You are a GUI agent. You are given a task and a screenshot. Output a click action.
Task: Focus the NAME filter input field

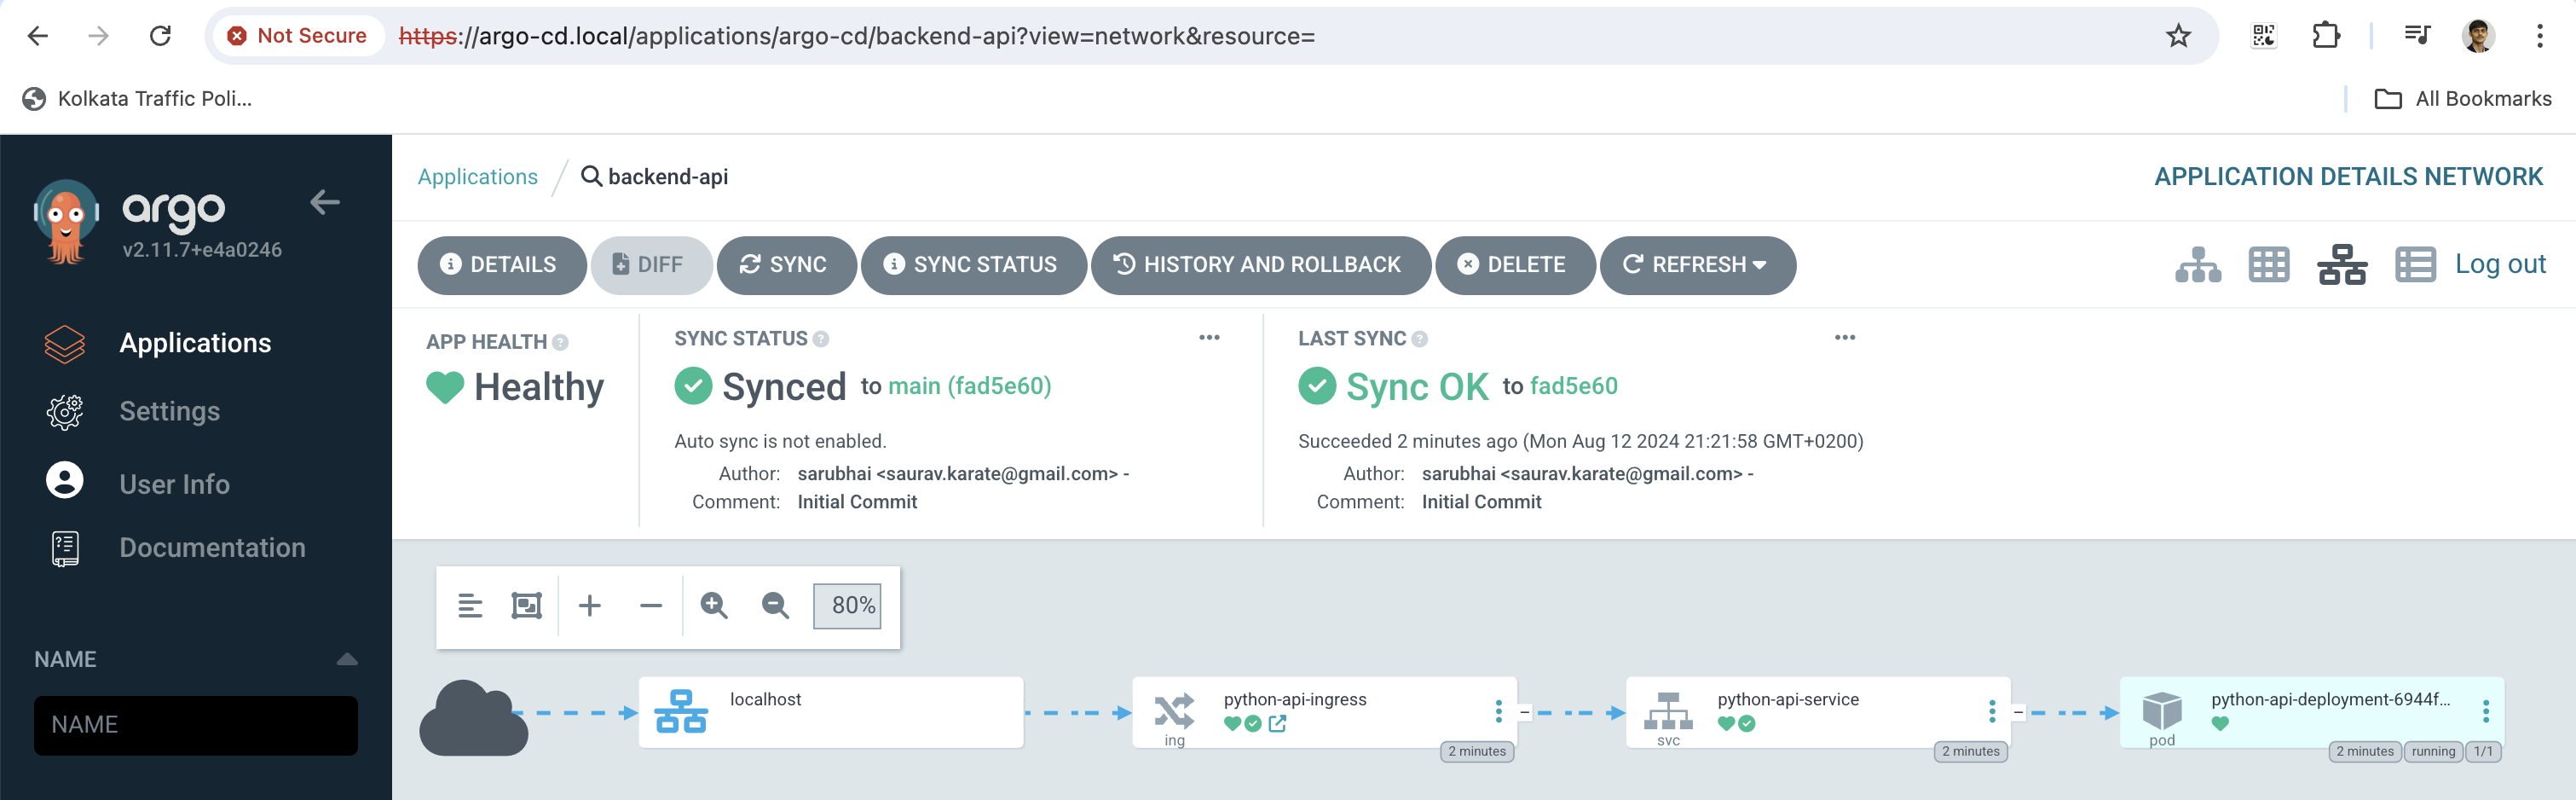[196, 725]
